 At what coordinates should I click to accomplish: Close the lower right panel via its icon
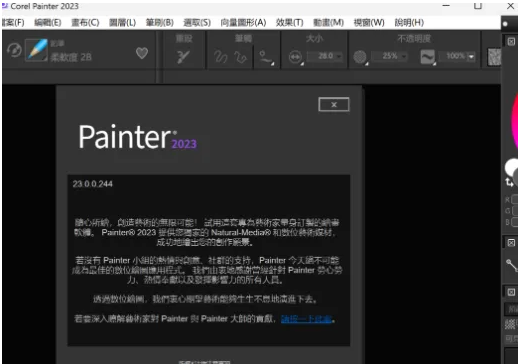[x=511, y=292]
